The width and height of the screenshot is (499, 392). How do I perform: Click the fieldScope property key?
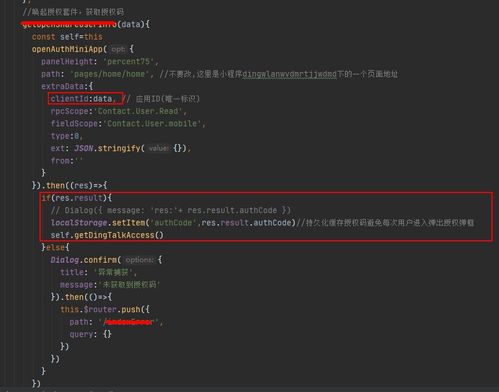pos(74,123)
